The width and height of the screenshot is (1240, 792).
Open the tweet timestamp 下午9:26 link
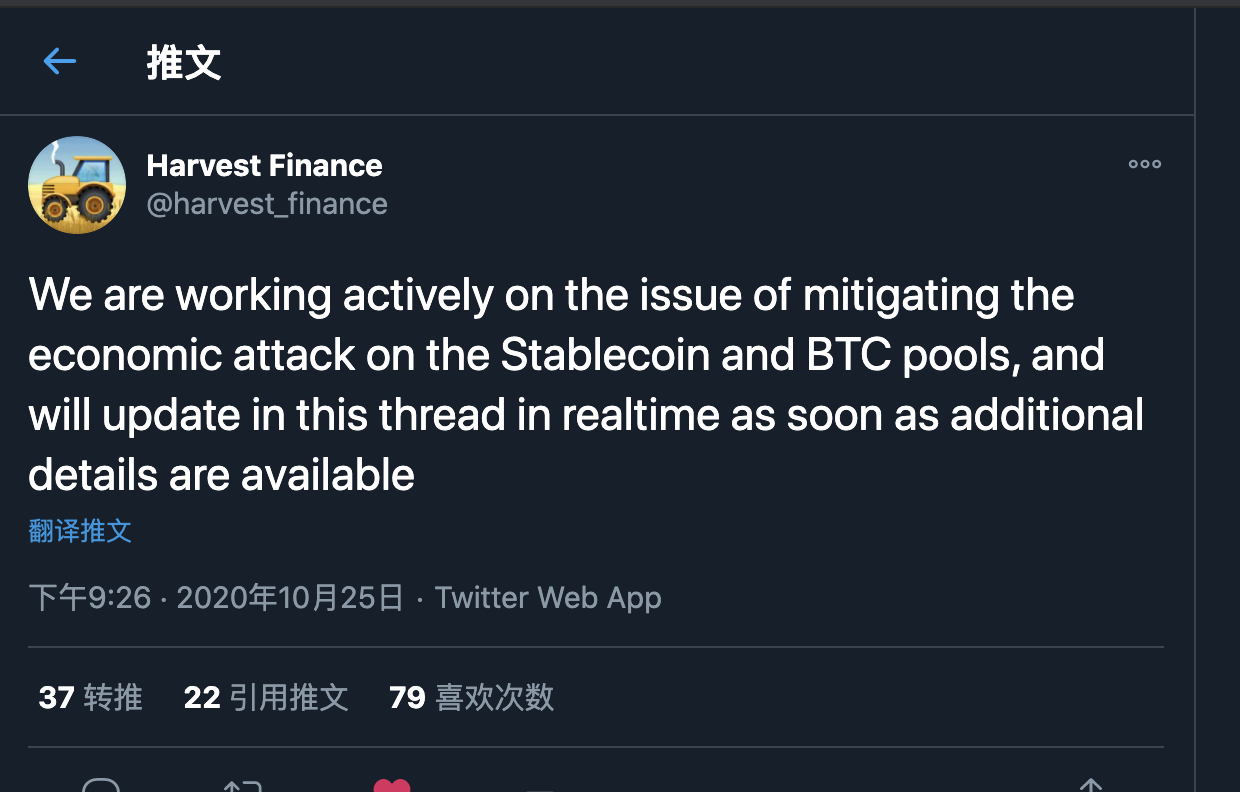click(x=90, y=598)
